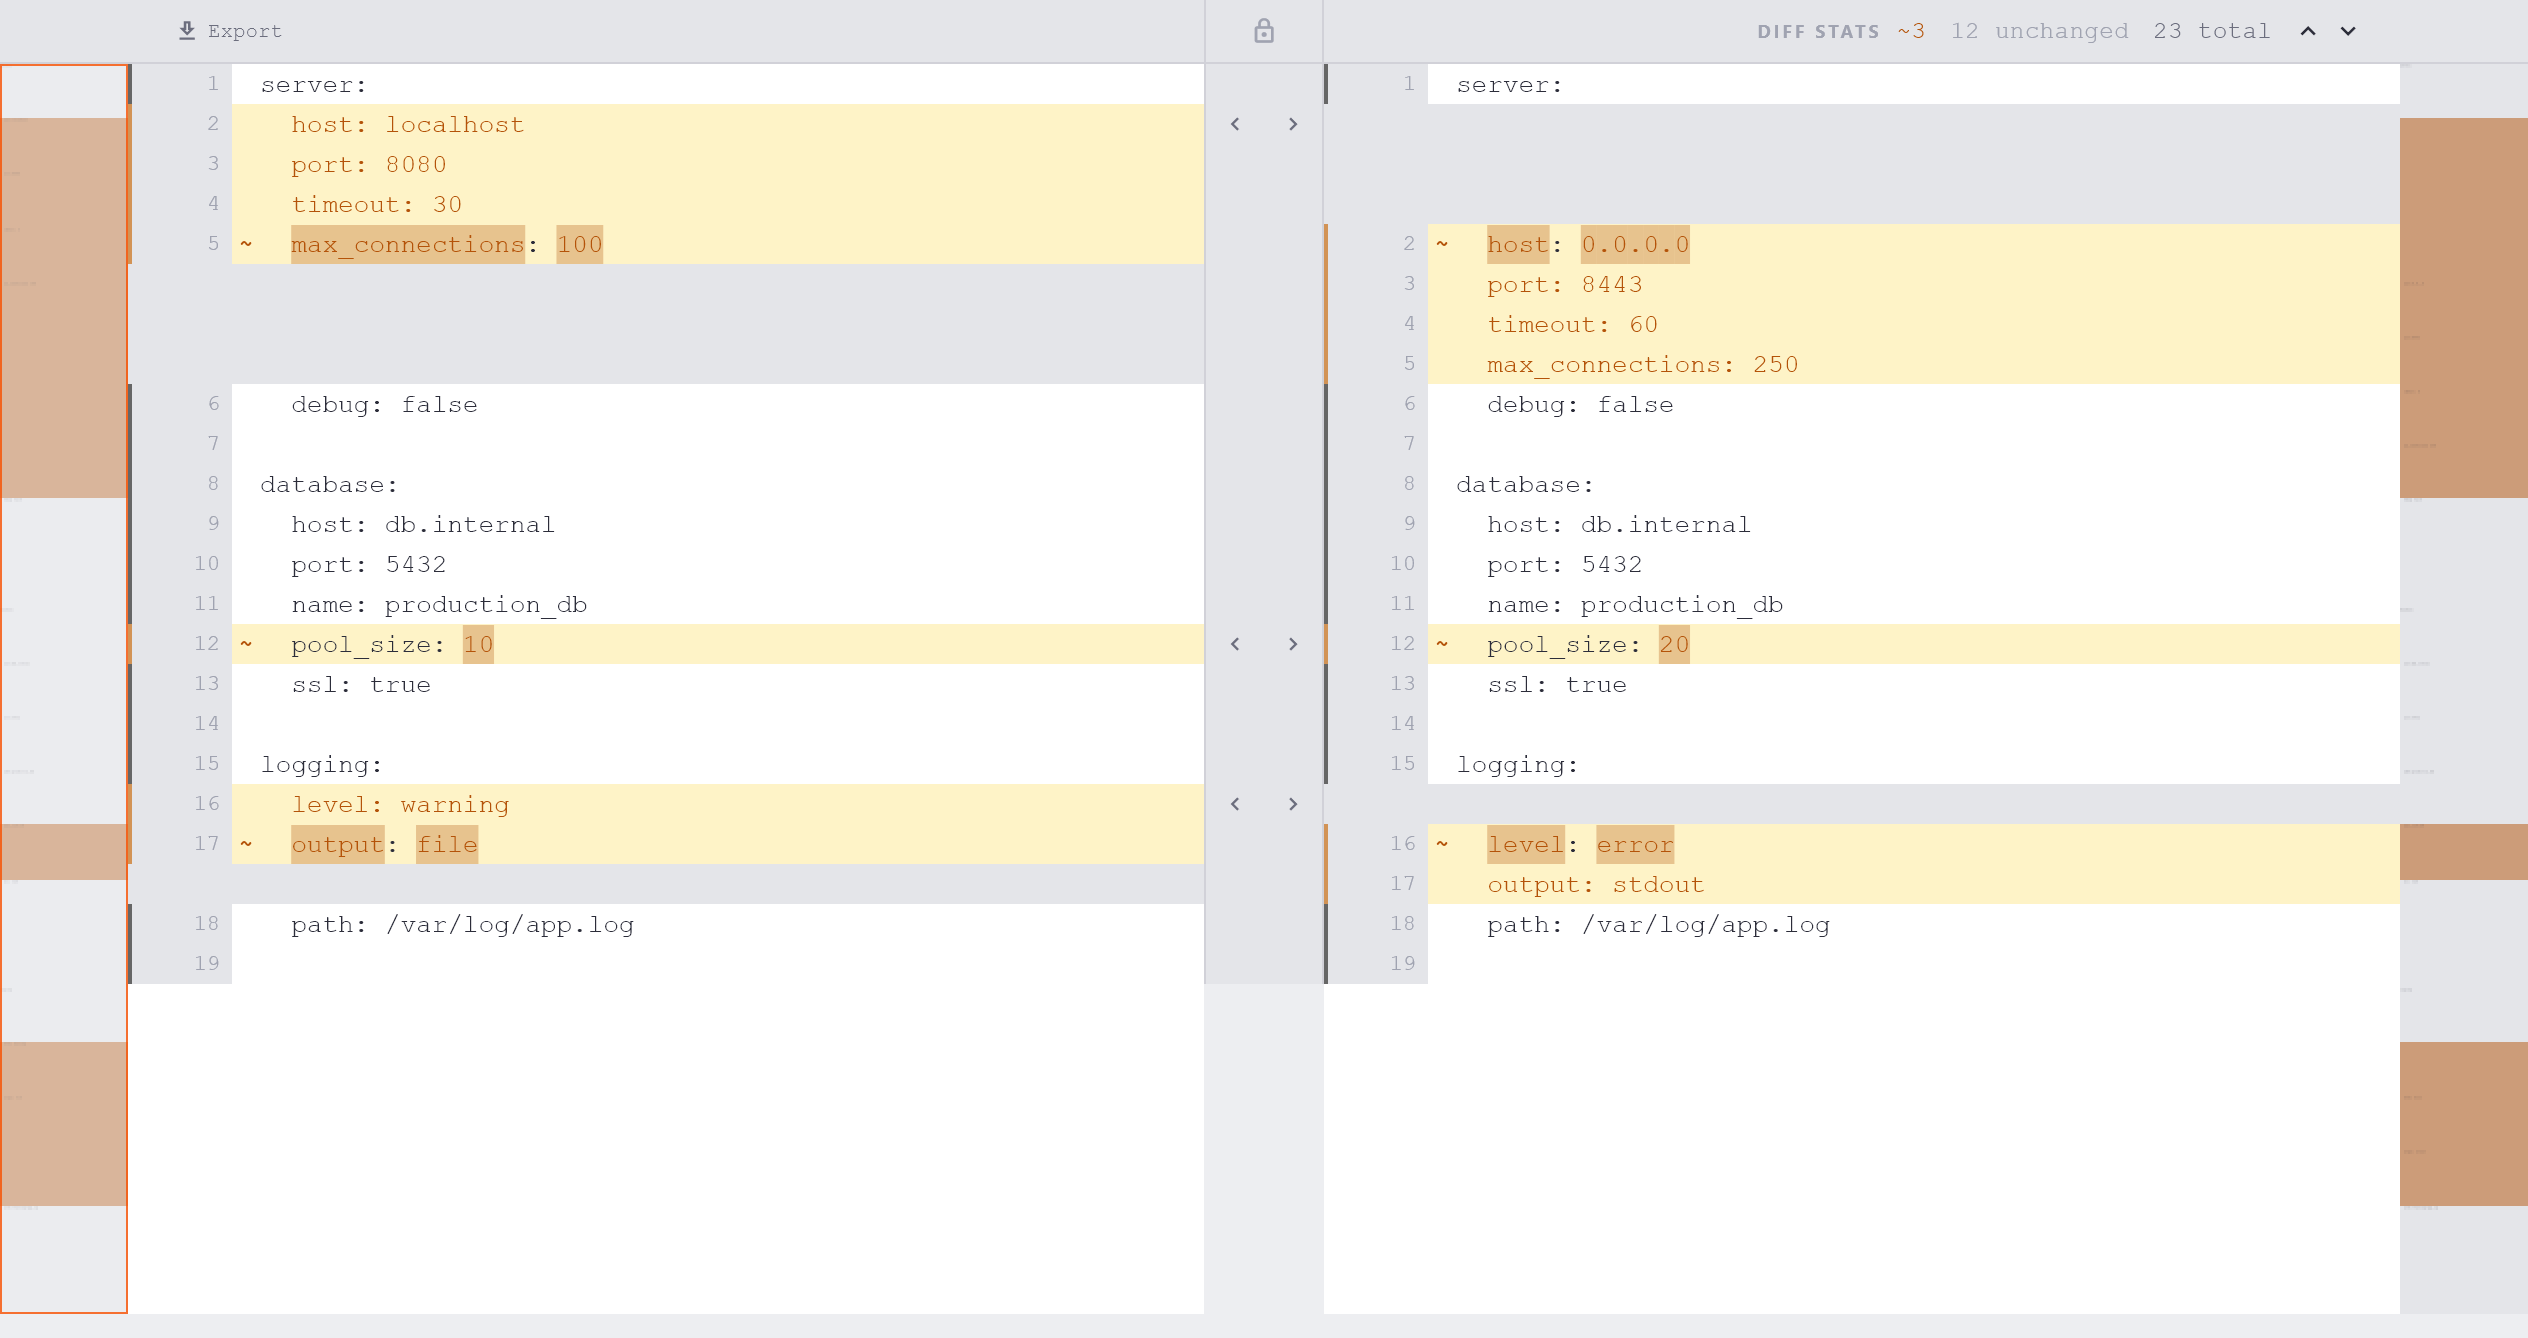The image size is (2528, 1338).
Task: Click 'port: 8080' in left pane
Action: click(369, 164)
